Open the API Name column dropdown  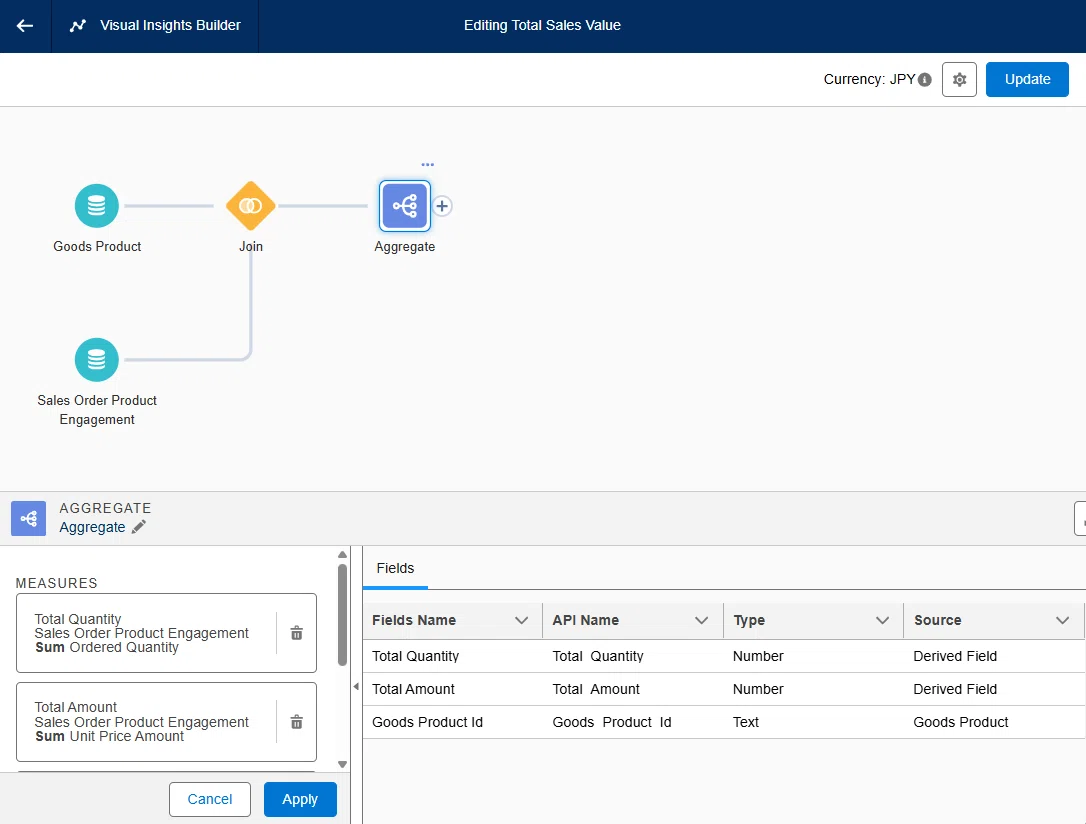[702, 620]
